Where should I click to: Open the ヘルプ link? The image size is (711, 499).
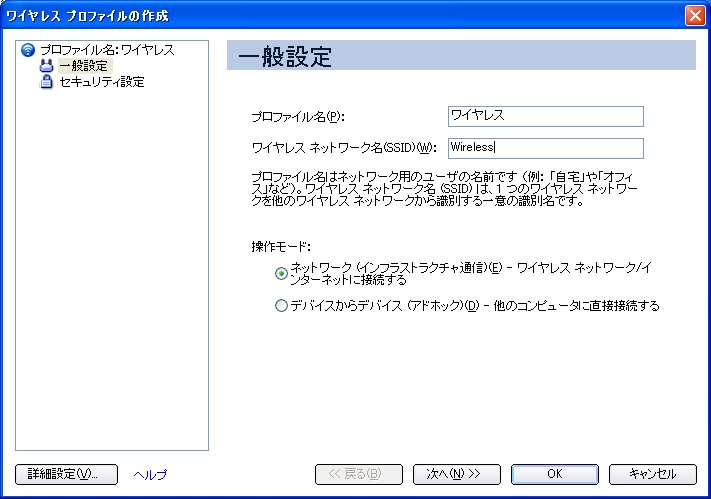click(x=150, y=475)
